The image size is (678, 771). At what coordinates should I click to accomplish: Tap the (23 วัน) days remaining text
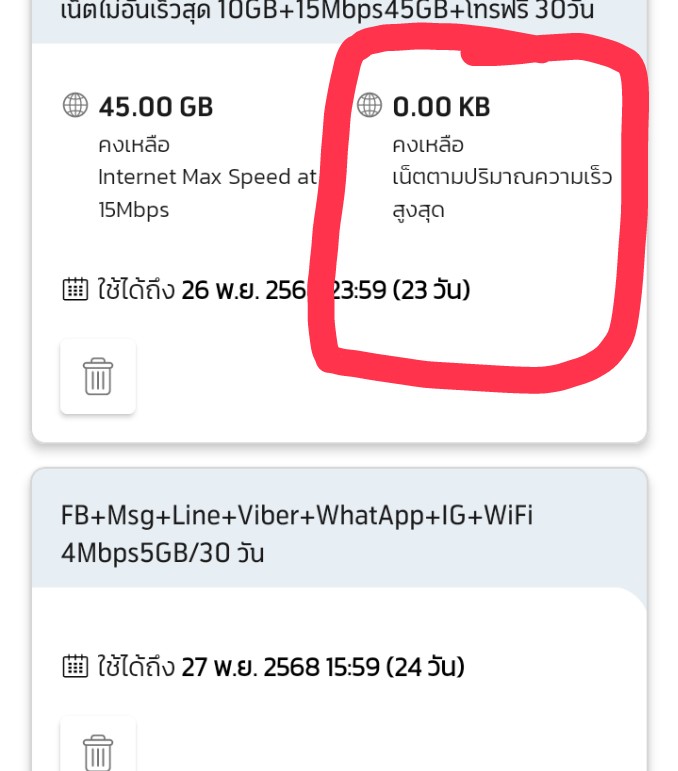[x=431, y=290]
